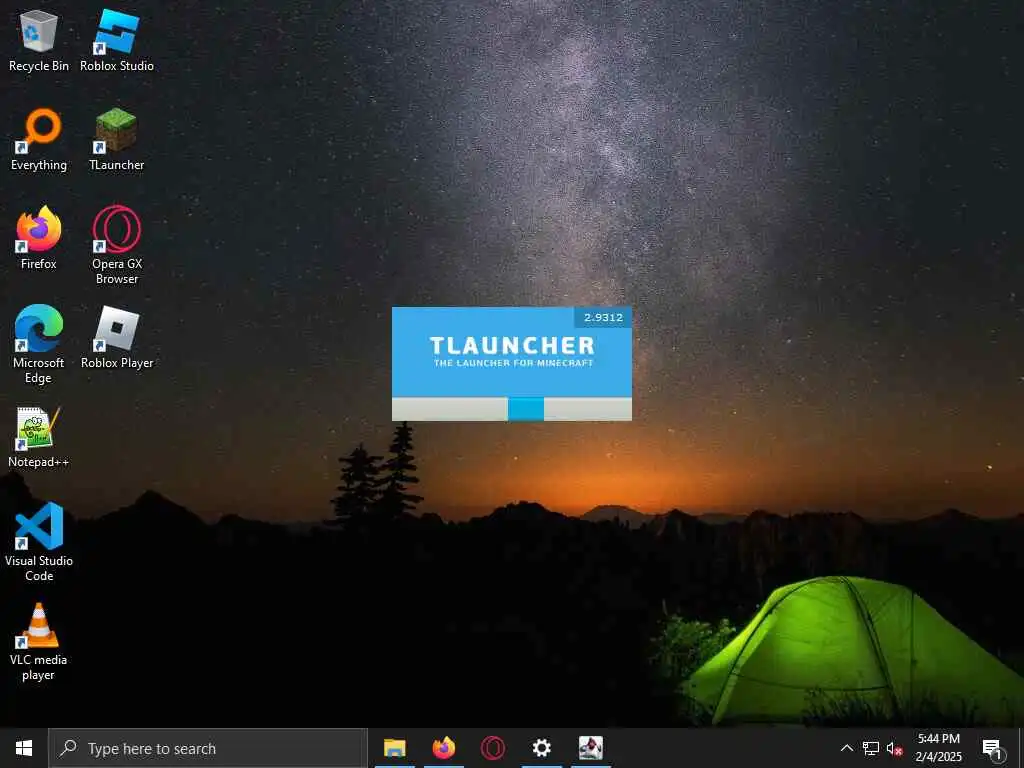Open Firefox from the taskbar
Screen dimensions: 1024x768
tap(444, 748)
